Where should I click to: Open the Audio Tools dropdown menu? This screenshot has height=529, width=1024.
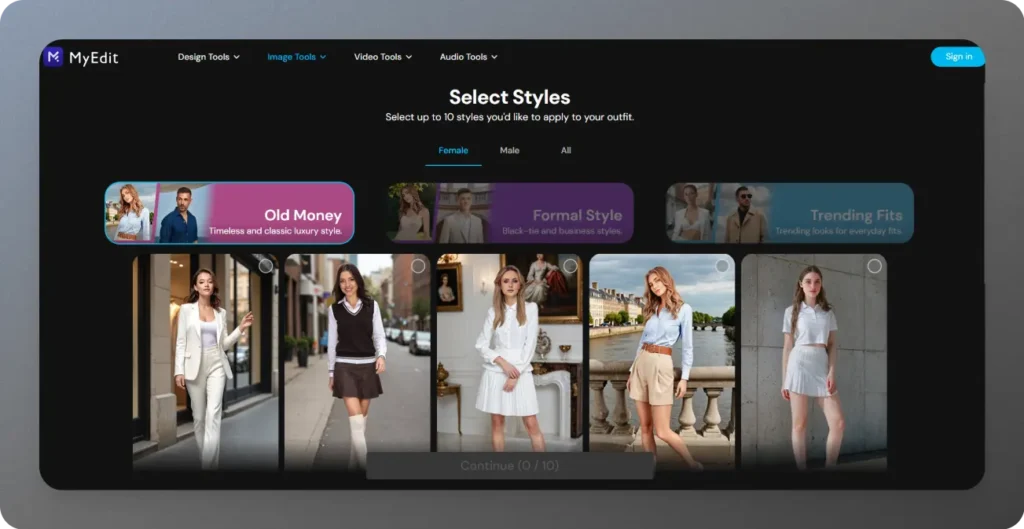click(468, 57)
